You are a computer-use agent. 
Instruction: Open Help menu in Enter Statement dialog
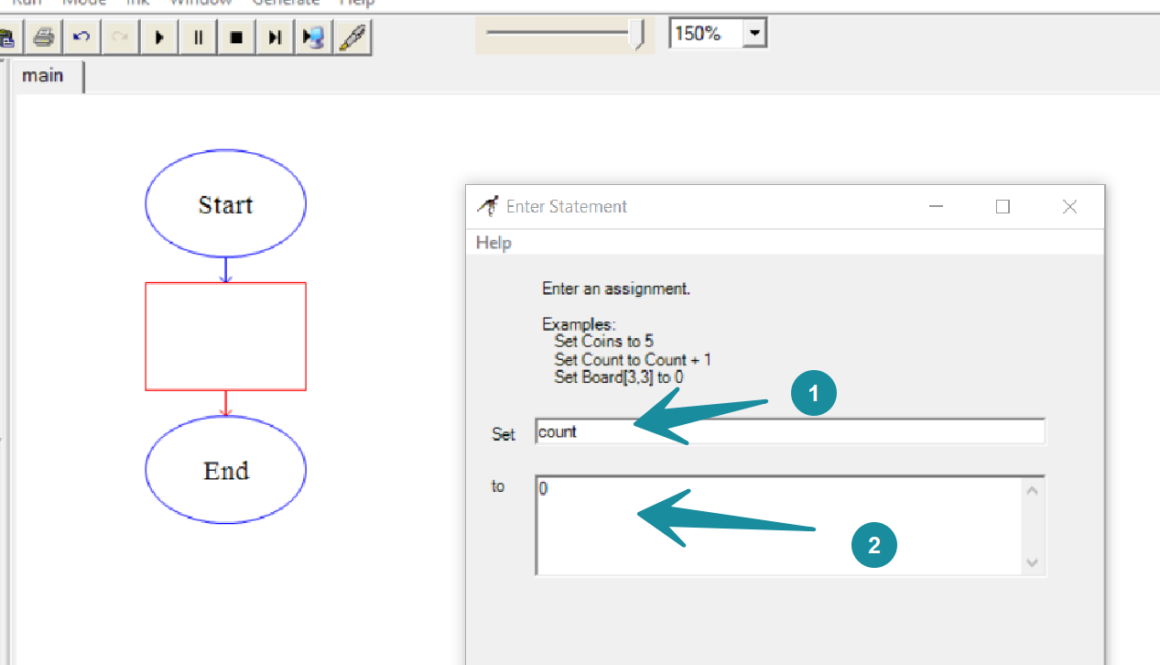pos(493,243)
